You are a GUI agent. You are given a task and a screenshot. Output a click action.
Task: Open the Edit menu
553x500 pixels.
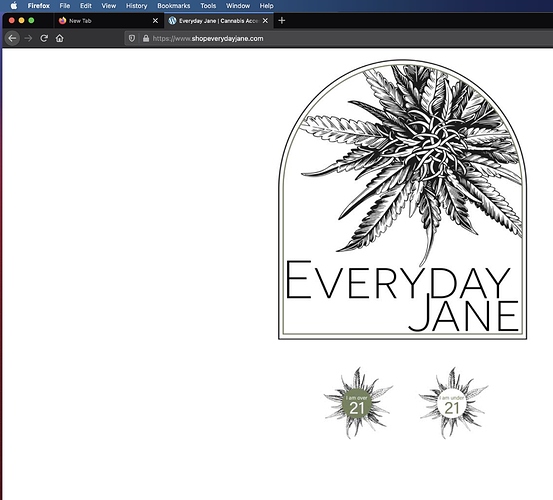pos(86,6)
